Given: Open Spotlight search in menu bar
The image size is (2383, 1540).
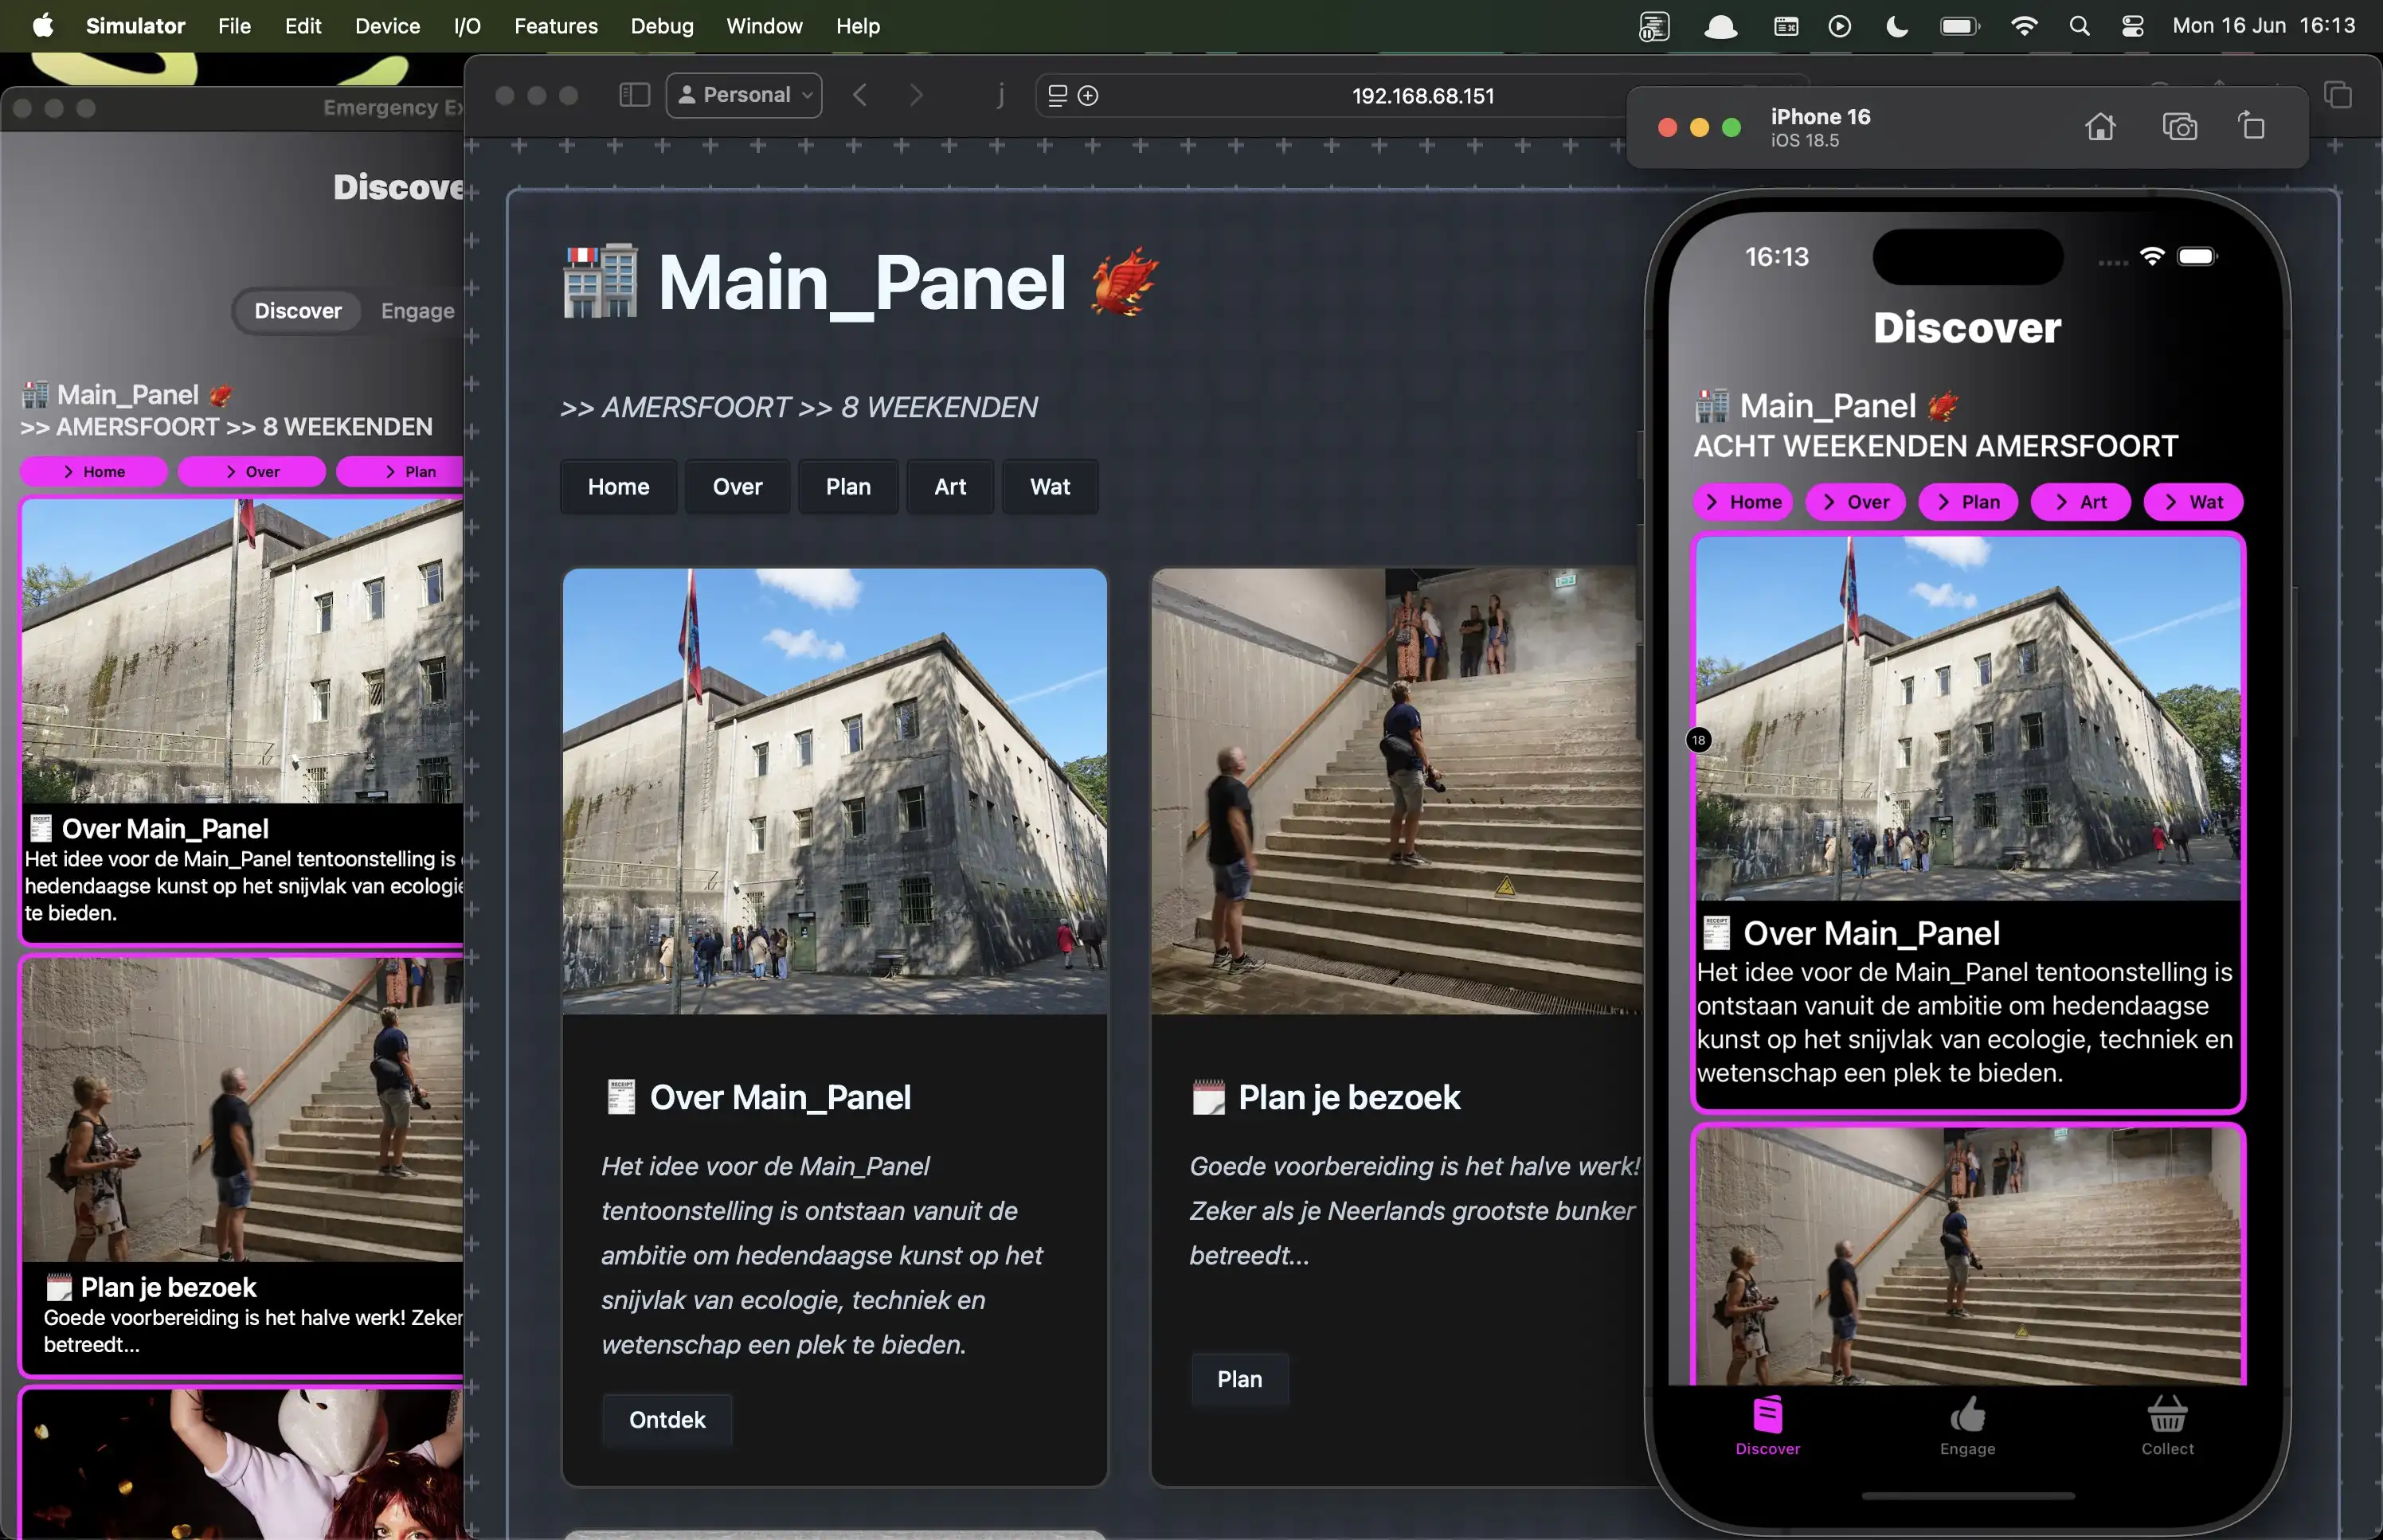Looking at the screenshot, I should [2079, 26].
